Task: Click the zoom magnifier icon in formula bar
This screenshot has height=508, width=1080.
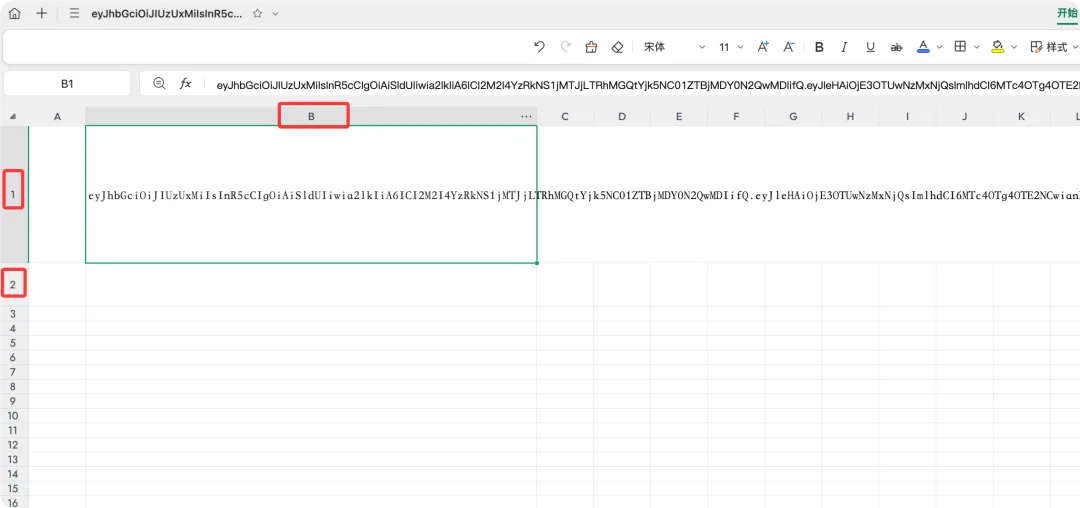Action: (x=159, y=83)
